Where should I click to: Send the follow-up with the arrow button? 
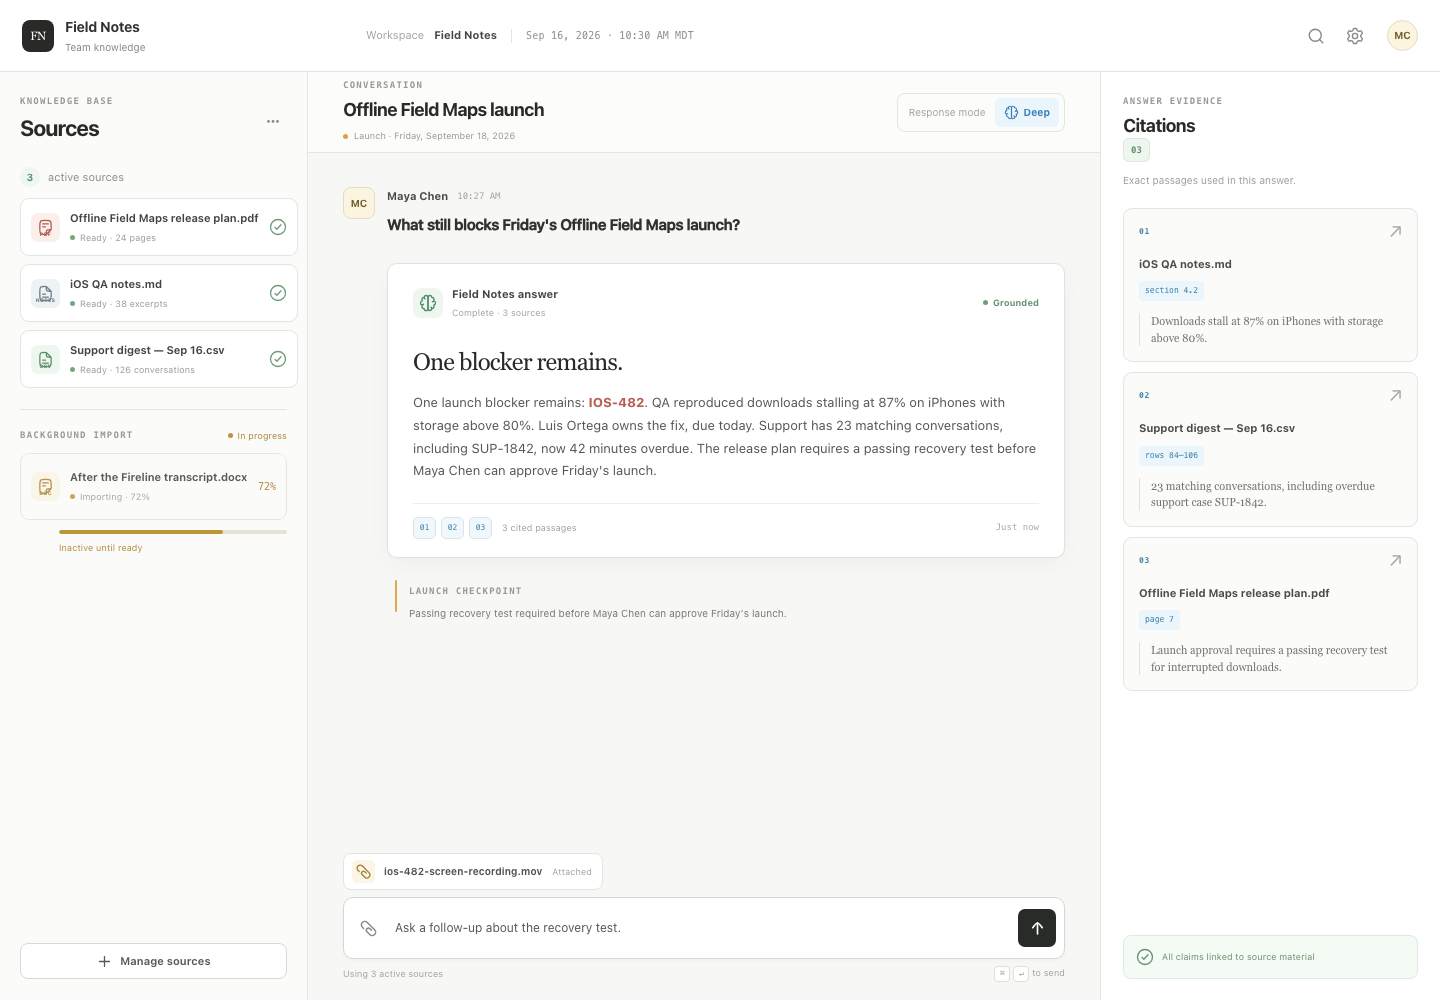[1037, 928]
